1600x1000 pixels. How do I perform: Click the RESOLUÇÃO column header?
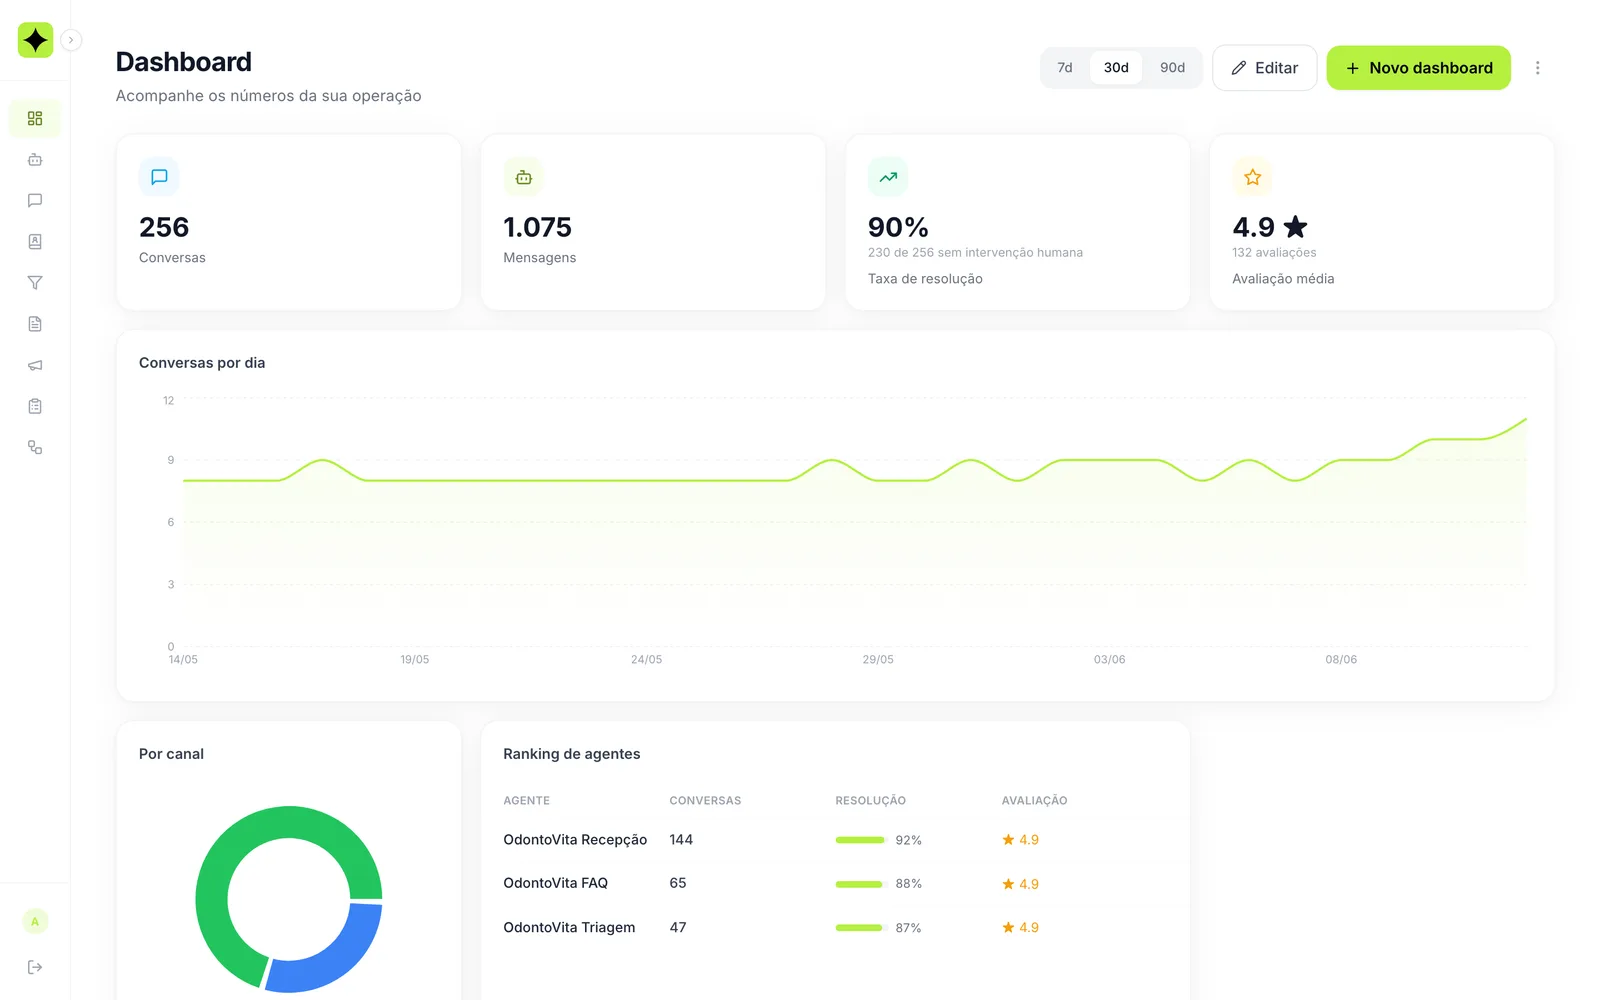870,801
